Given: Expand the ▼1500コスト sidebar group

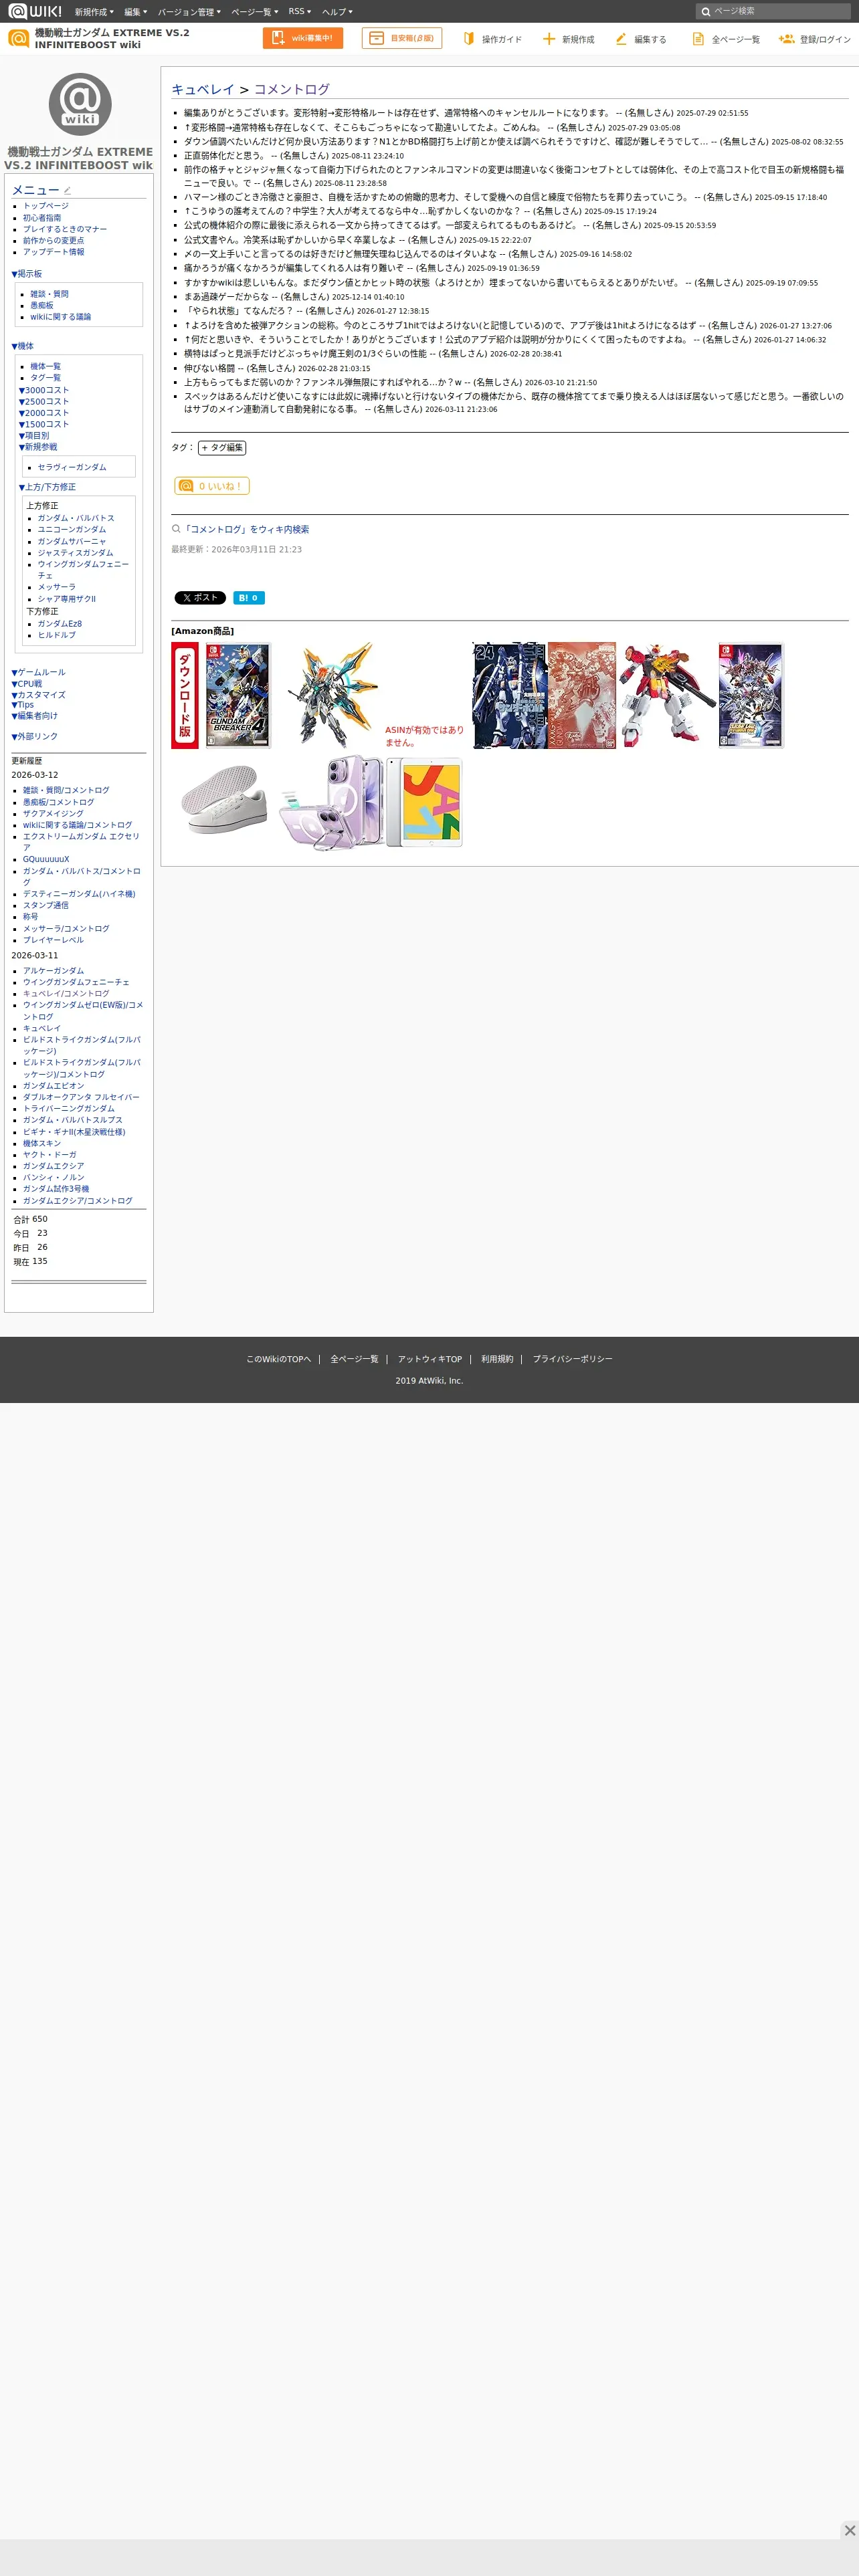Looking at the screenshot, I should click(44, 425).
